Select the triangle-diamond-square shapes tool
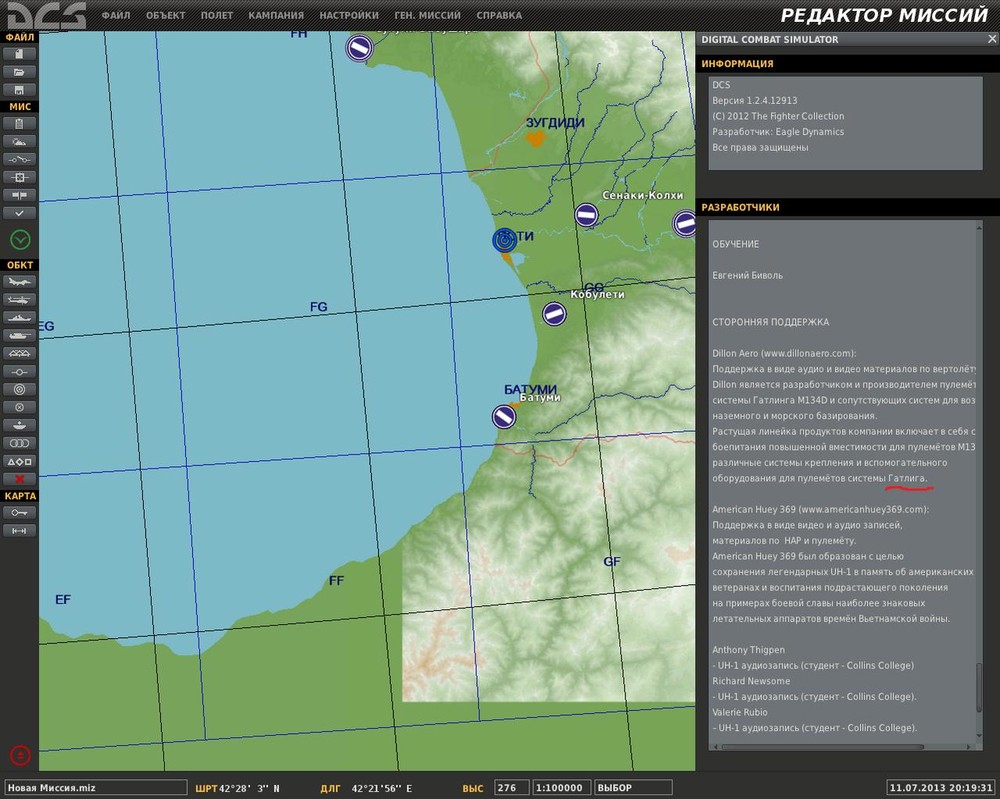Screen dimensions: 1000x799 pos(19,461)
